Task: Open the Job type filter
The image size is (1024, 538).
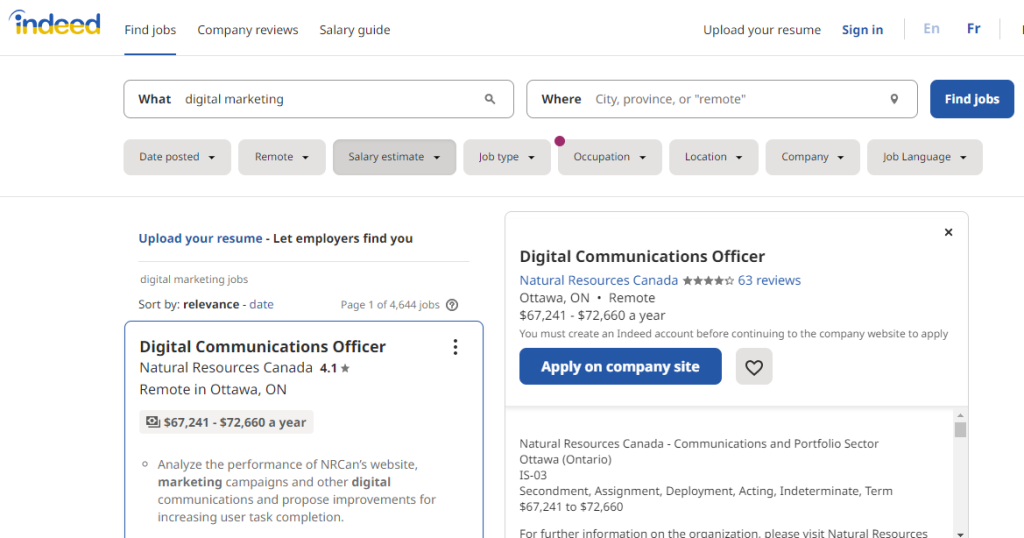Action: pyautogui.click(x=507, y=157)
